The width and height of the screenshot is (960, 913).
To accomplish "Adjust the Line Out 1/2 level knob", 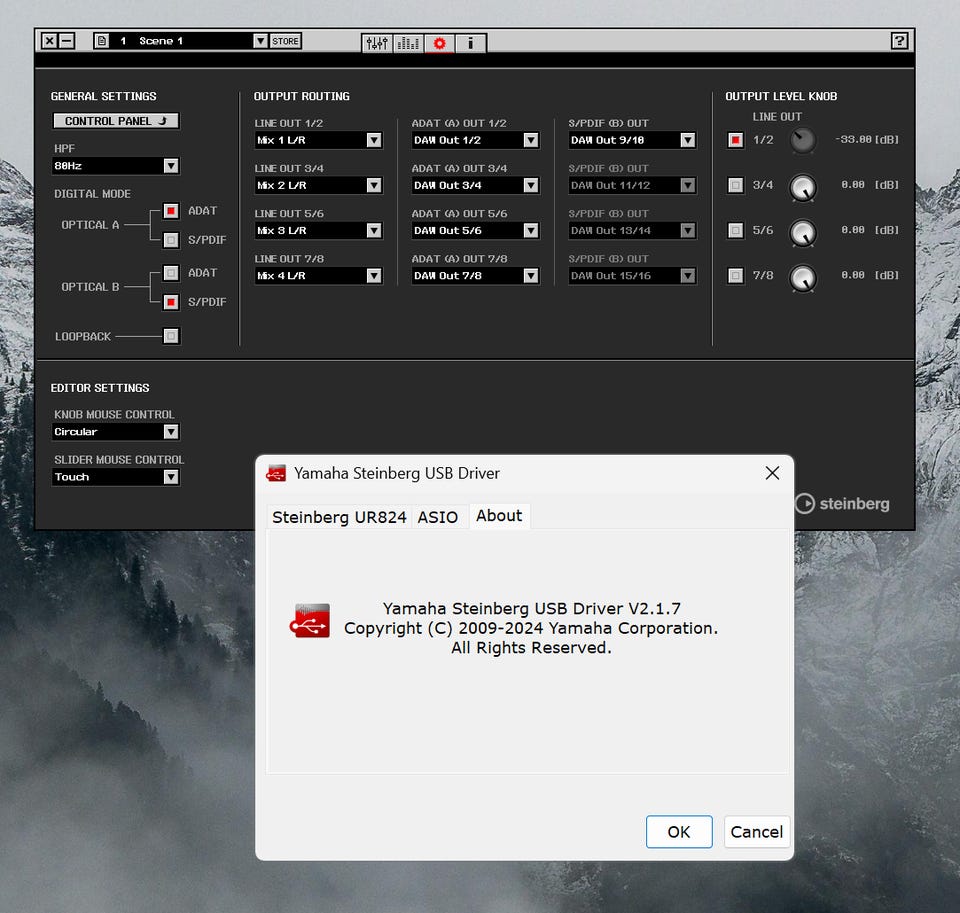I will pyautogui.click(x=803, y=141).
